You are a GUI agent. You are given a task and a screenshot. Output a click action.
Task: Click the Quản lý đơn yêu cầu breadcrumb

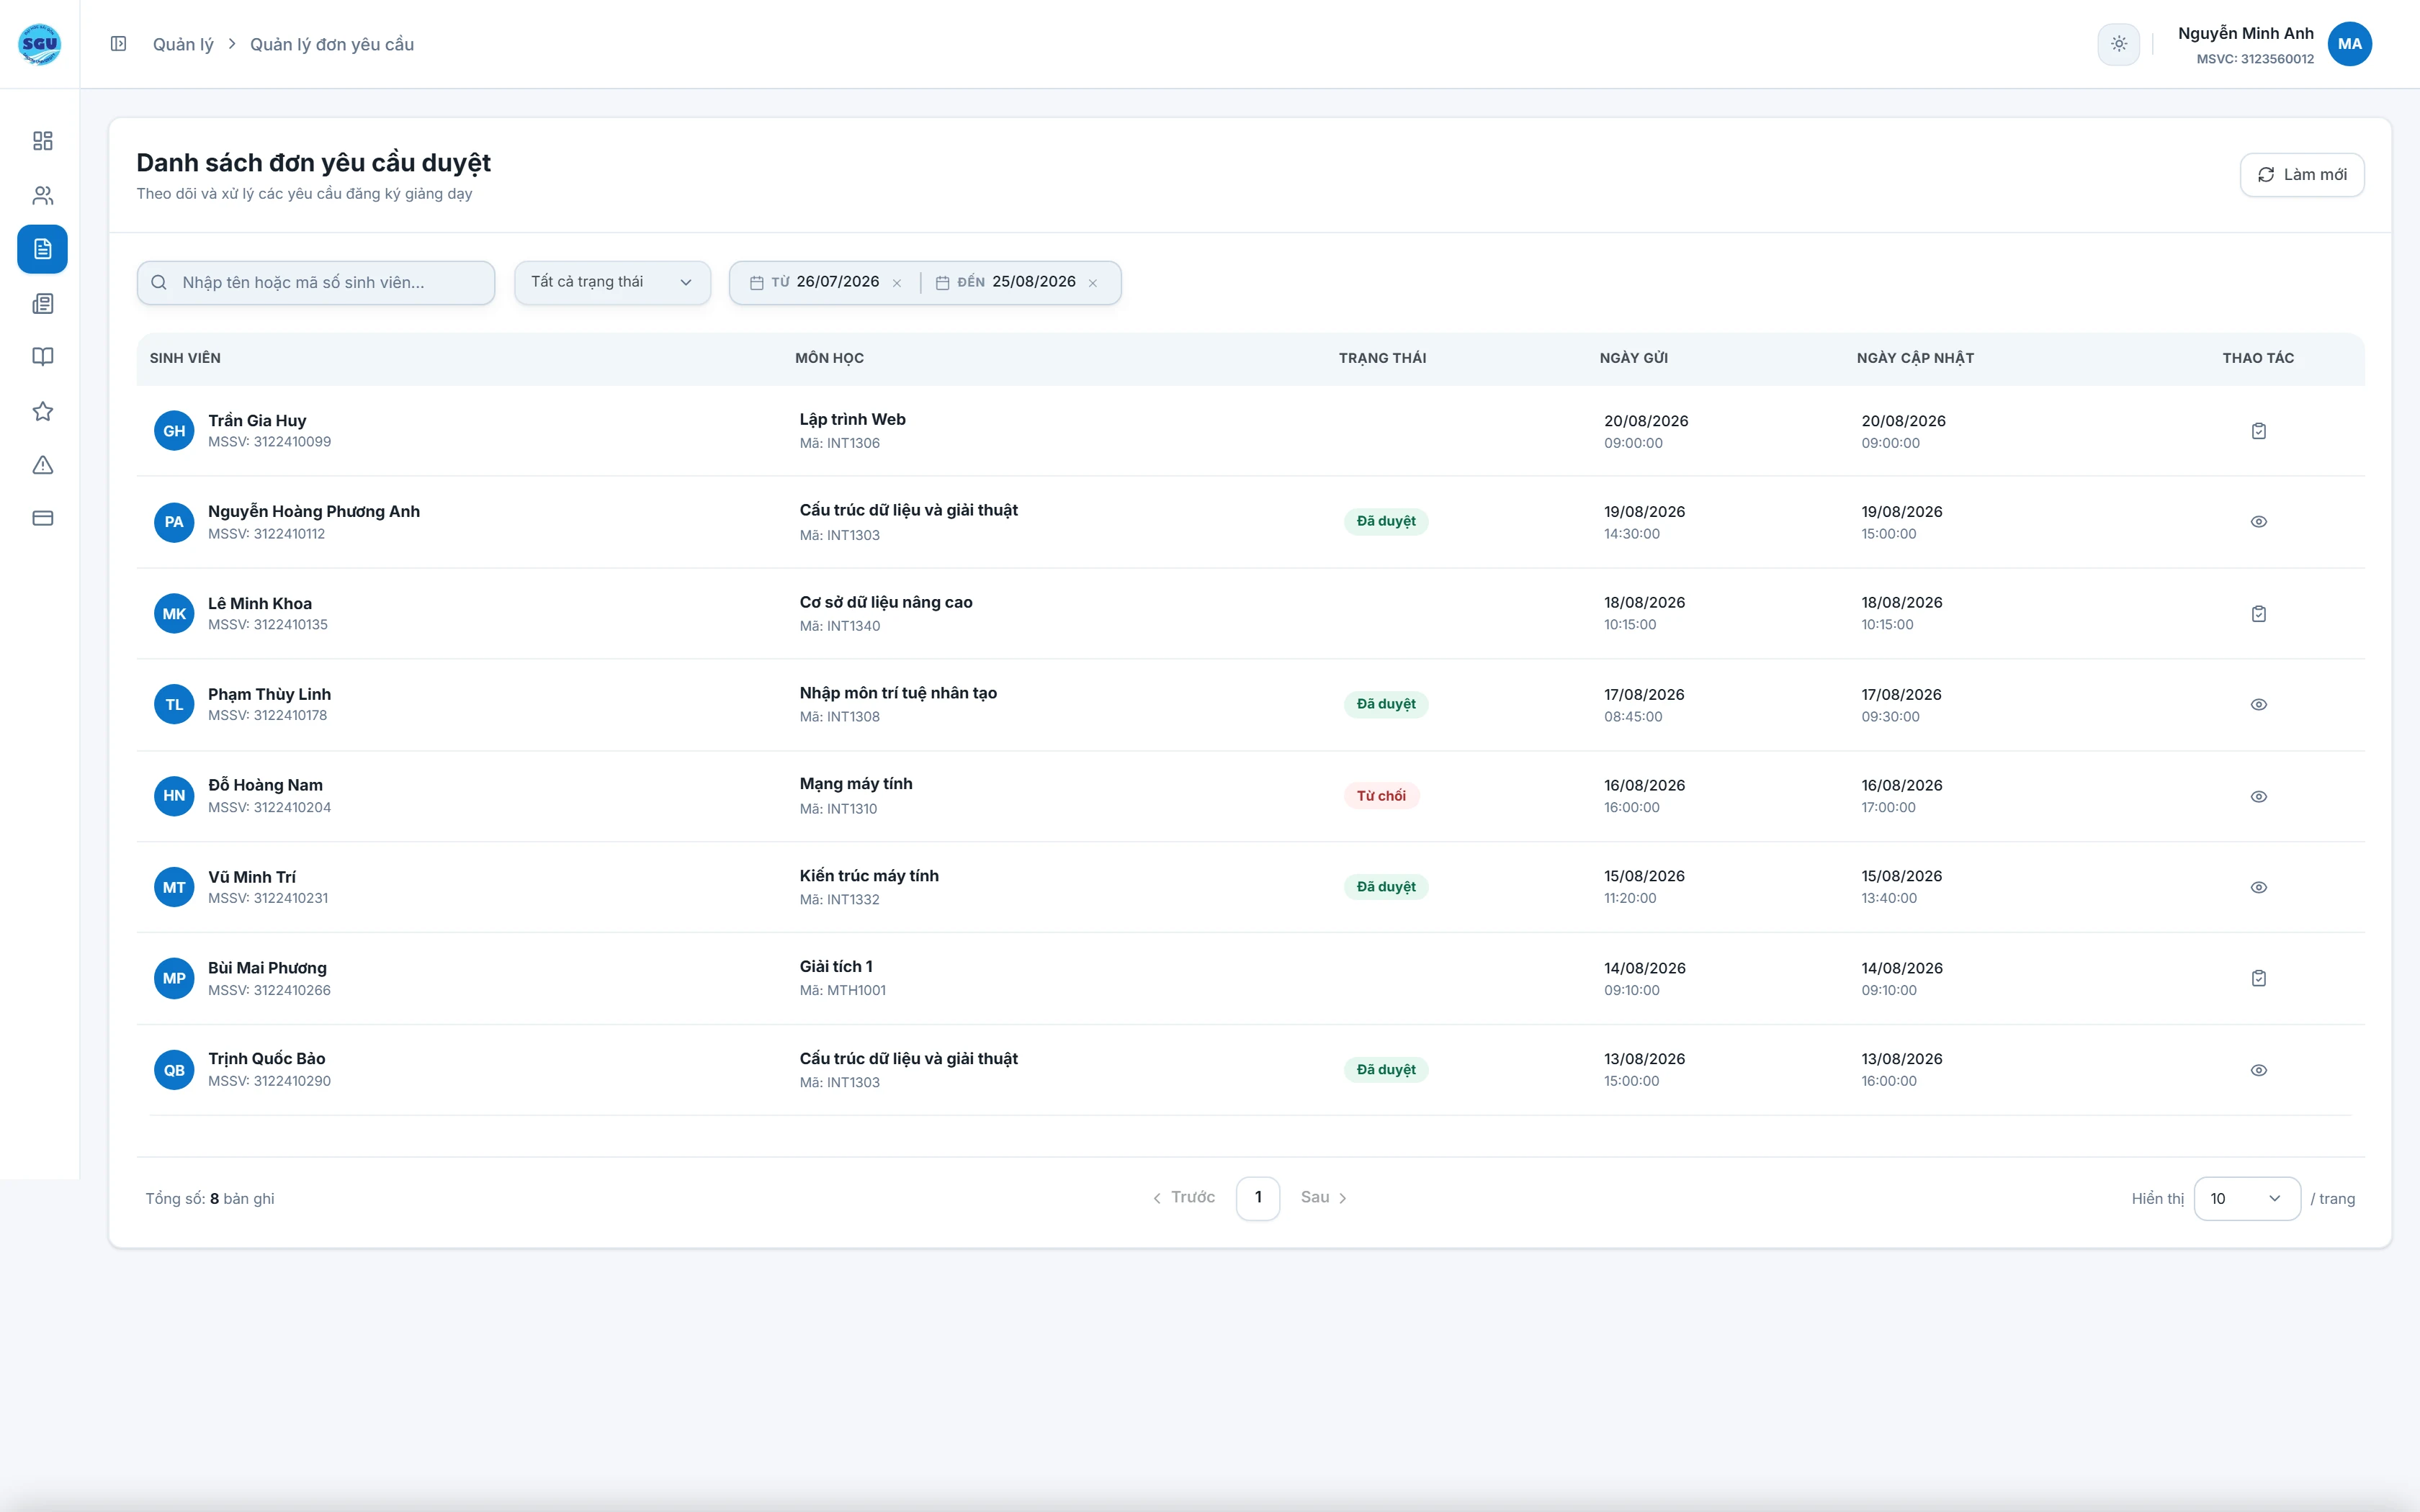pyautogui.click(x=332, y=45)
